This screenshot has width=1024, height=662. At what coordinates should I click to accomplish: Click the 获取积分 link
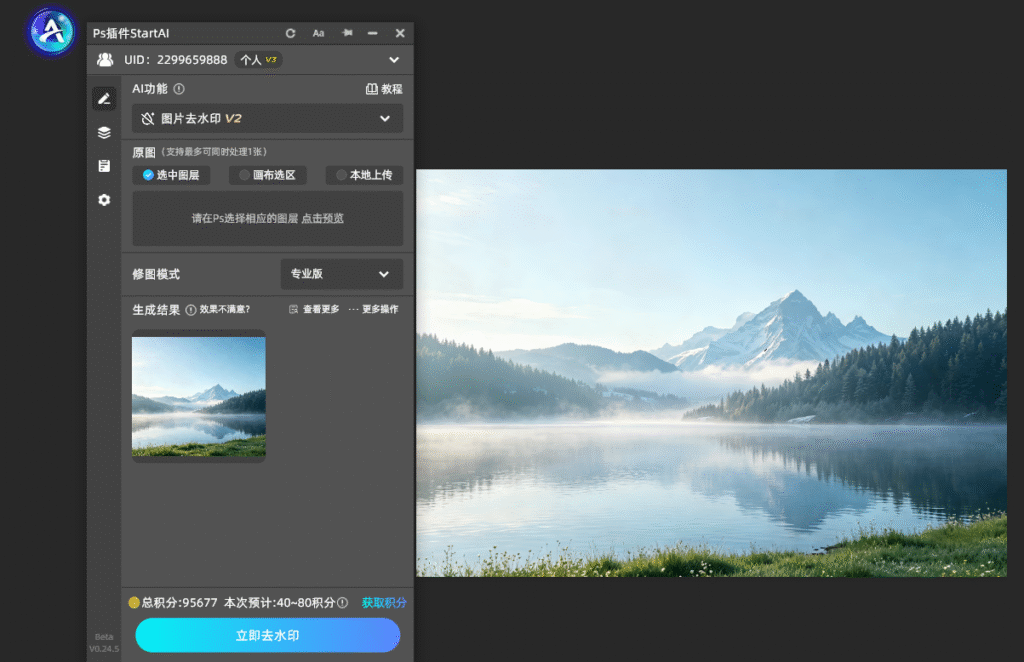[384, 603]
